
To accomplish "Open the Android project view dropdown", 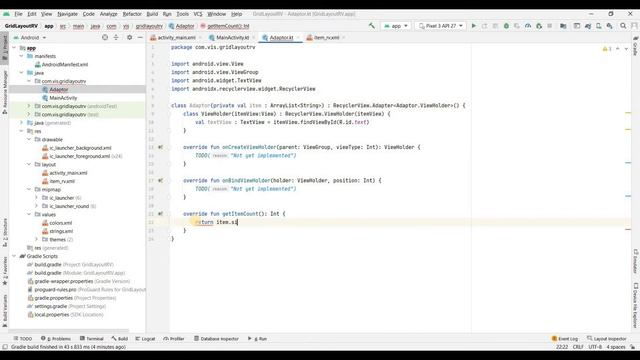I will tap(30, 38).
